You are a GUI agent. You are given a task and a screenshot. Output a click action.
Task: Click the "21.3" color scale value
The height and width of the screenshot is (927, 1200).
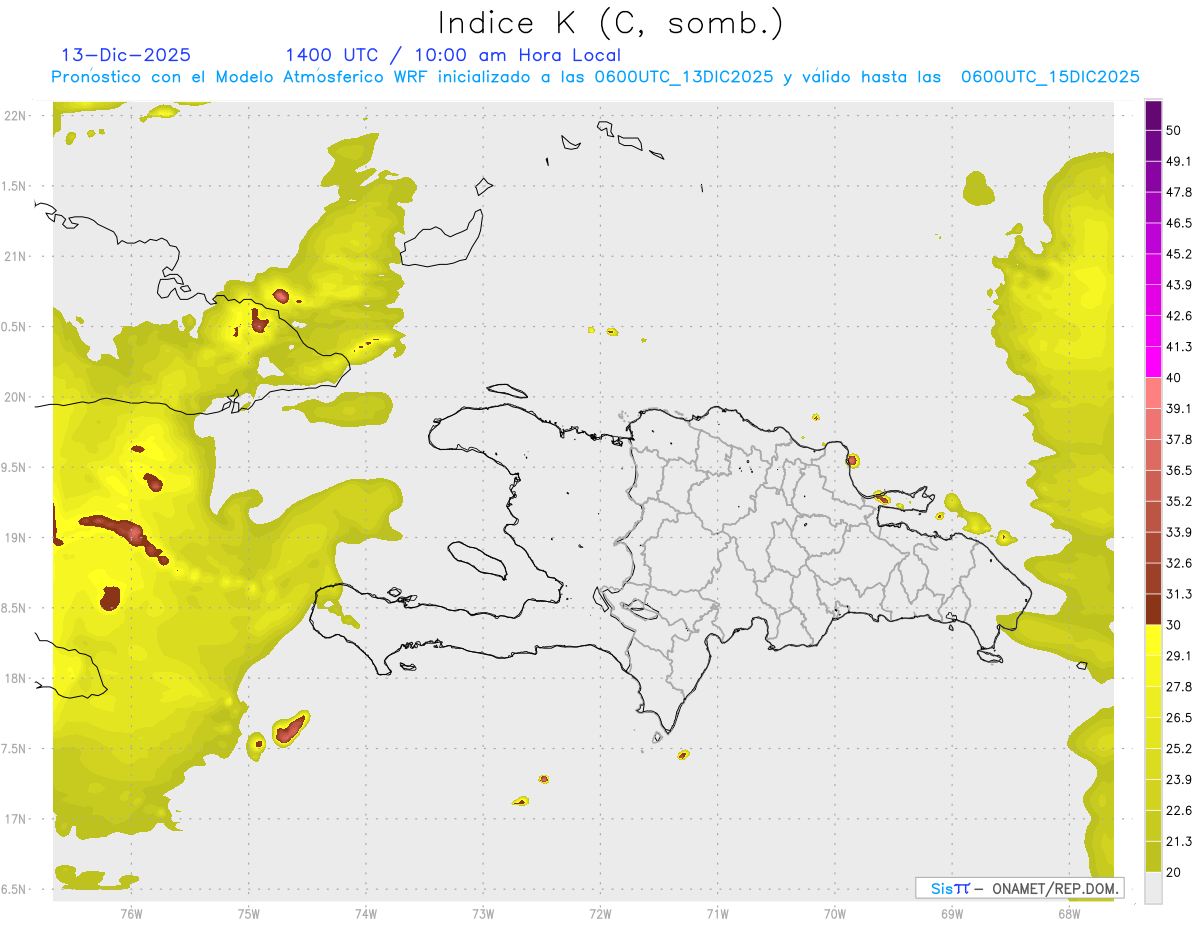coord(1178,842)
